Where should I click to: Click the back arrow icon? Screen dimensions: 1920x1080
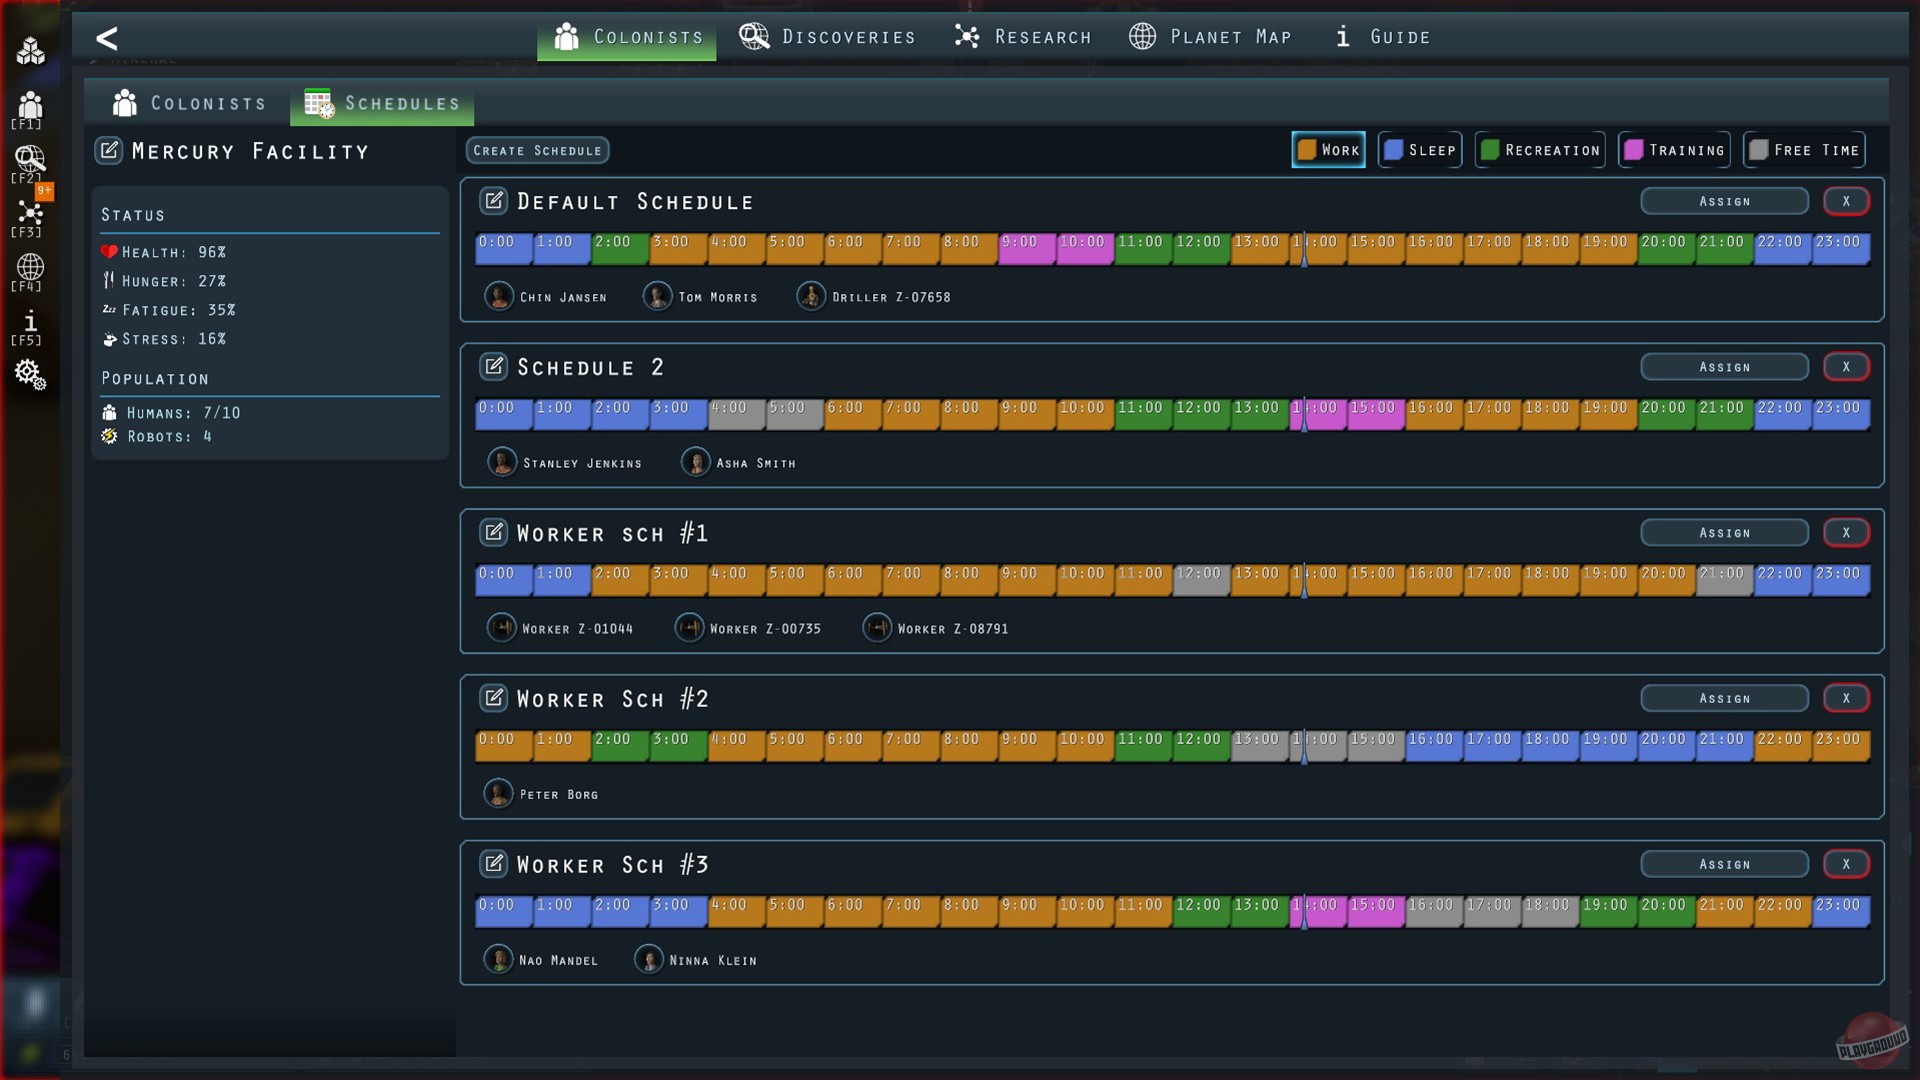(x=107, y=38)
